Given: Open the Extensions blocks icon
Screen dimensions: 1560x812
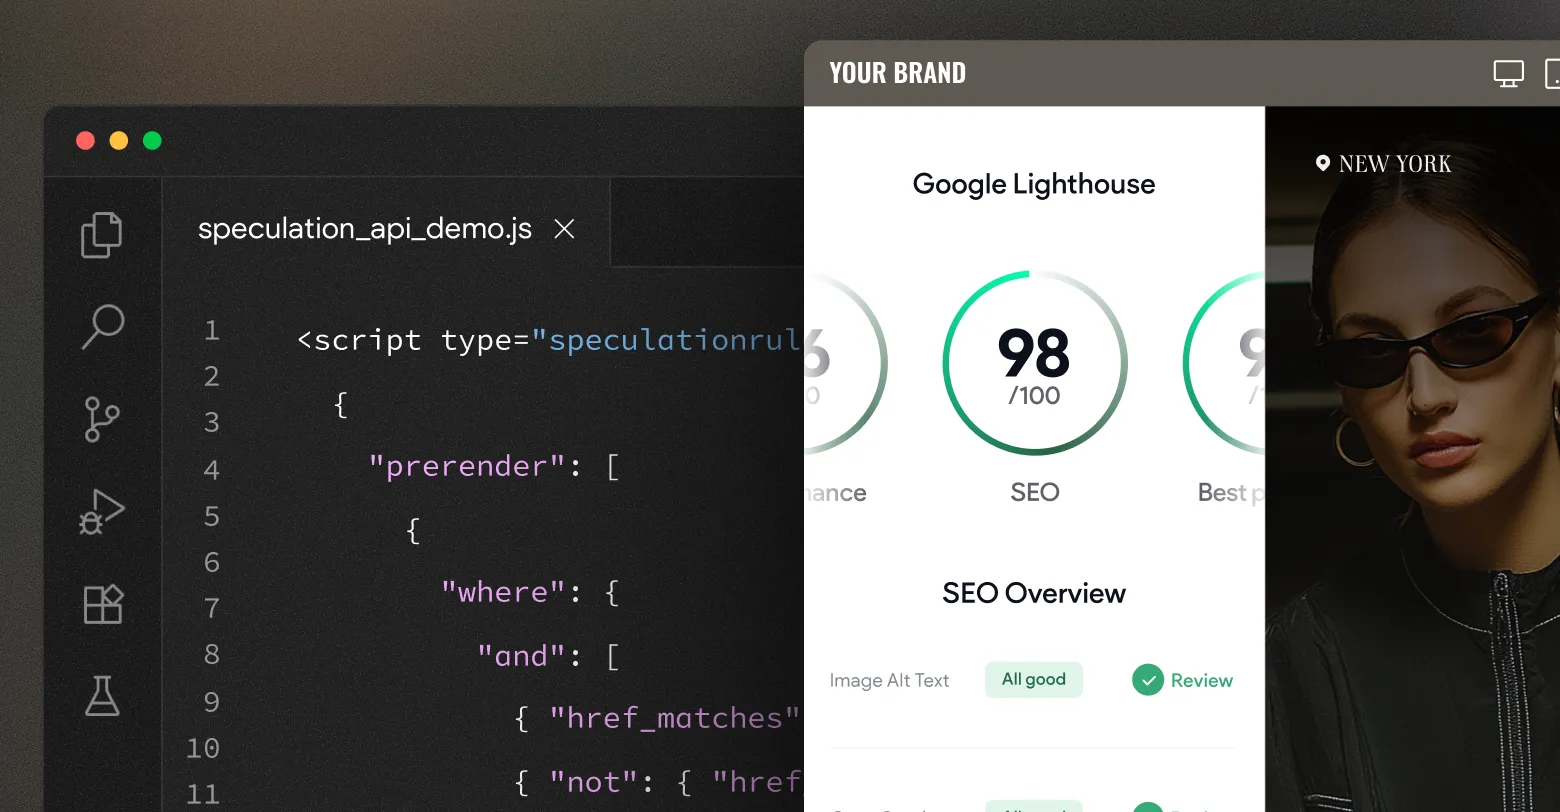Looking at the screenshot, I should coord(102,604).
